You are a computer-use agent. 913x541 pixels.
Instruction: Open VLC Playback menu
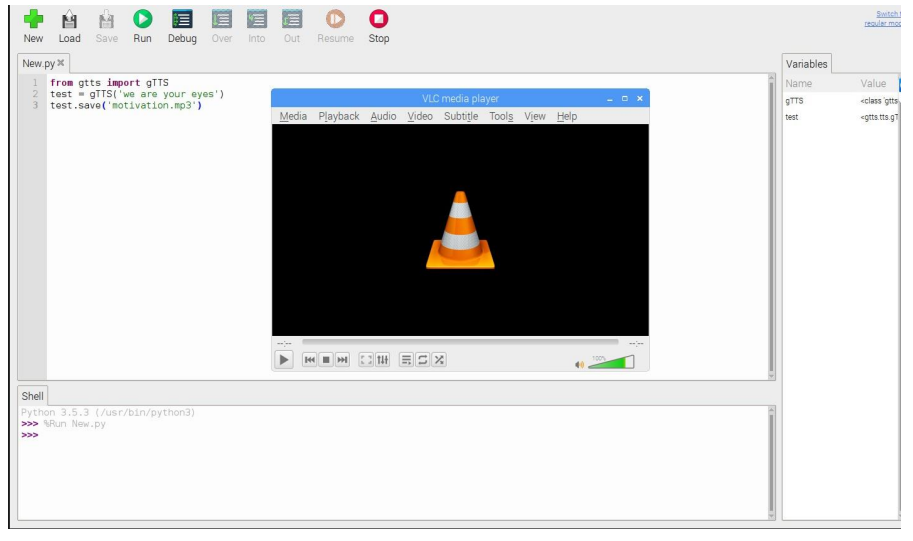pos(339,116)
